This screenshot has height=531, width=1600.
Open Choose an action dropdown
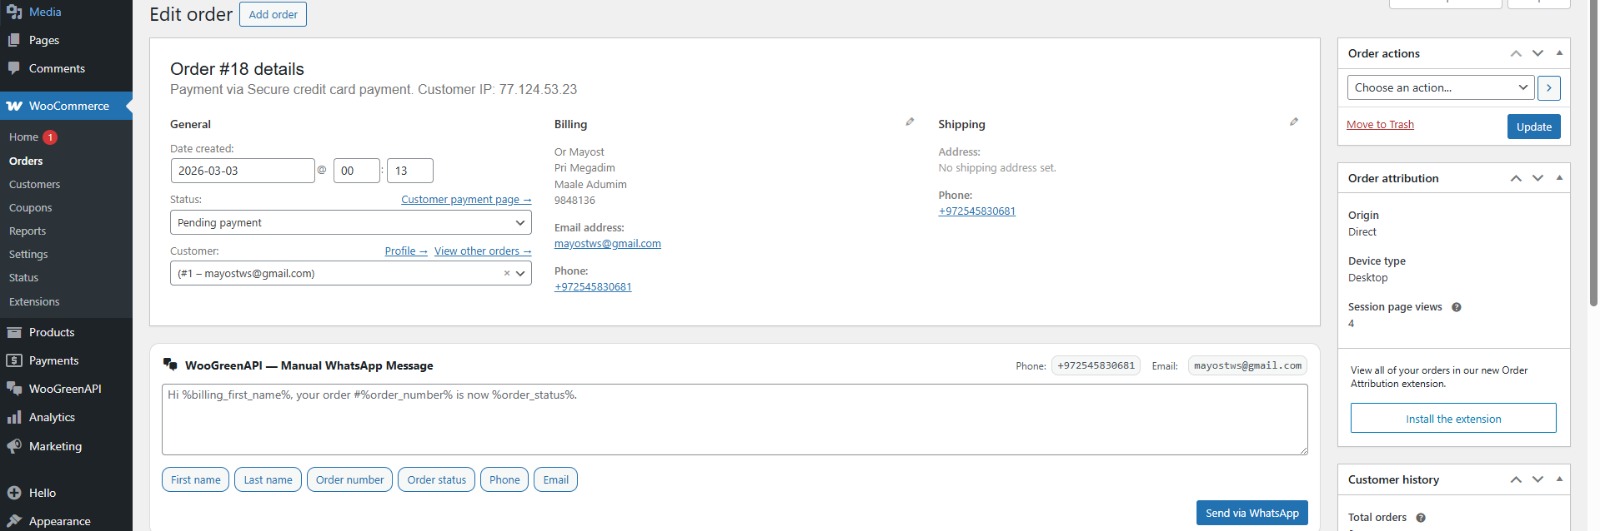tap(1440, 88)
